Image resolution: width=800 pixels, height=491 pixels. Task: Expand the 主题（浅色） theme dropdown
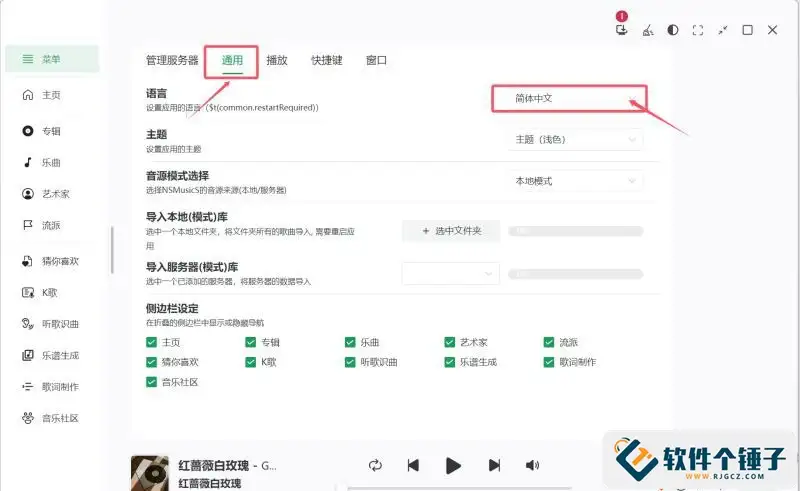coord(573,140)
